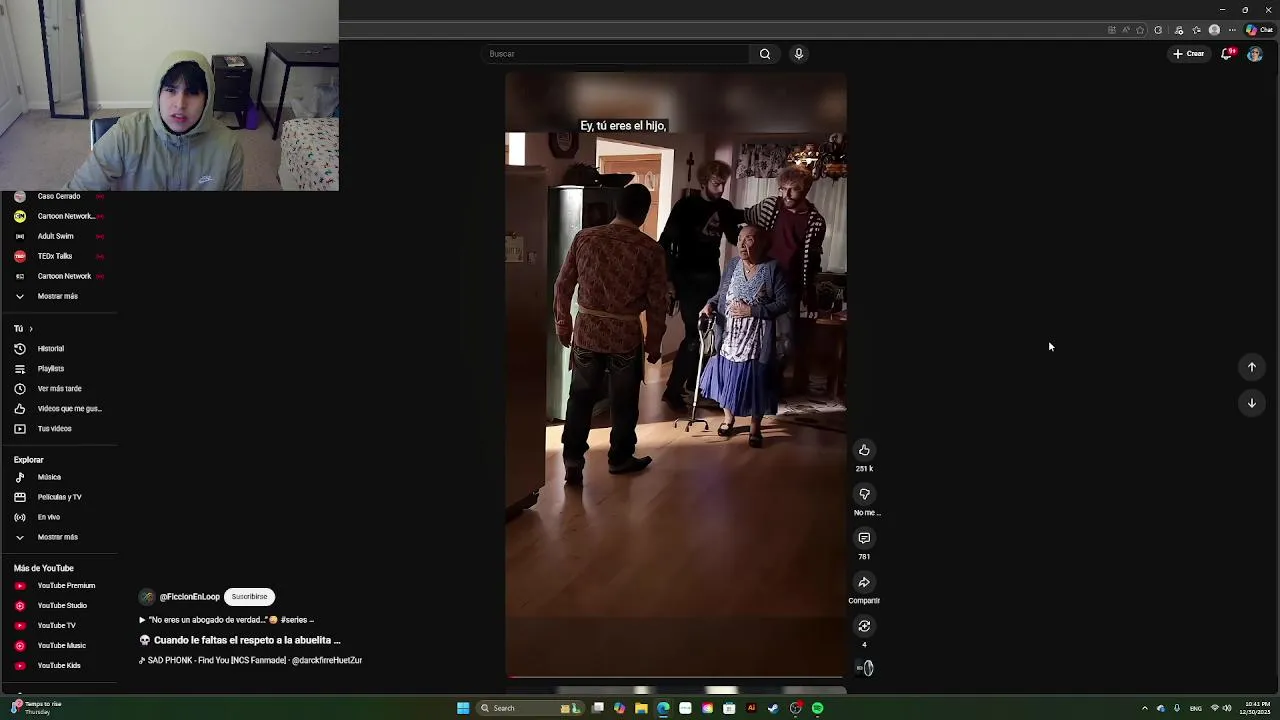Dislike the short via the No me gusta icon
Viewport: 1280px width, 720px height.
click(x=864, y=494)
